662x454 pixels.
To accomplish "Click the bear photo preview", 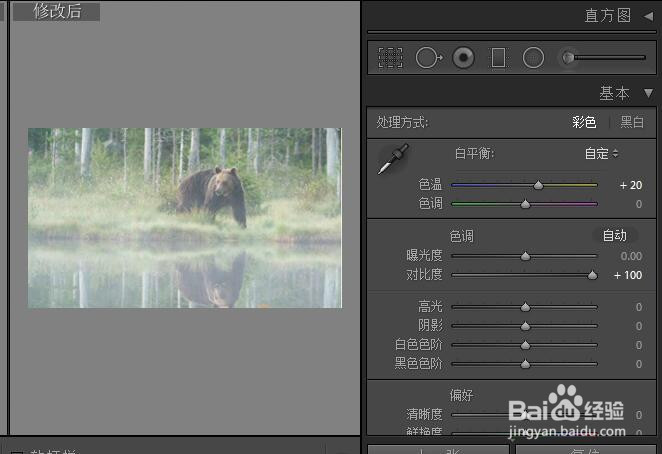I will pos(185,218).
